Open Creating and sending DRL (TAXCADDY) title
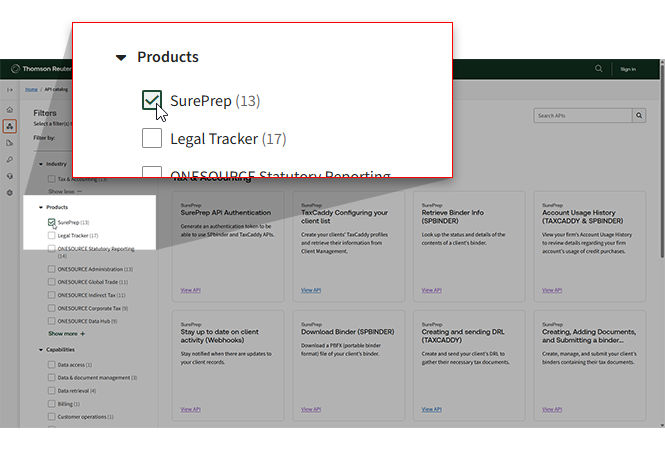Screen dimensions: 665x461 463,336
